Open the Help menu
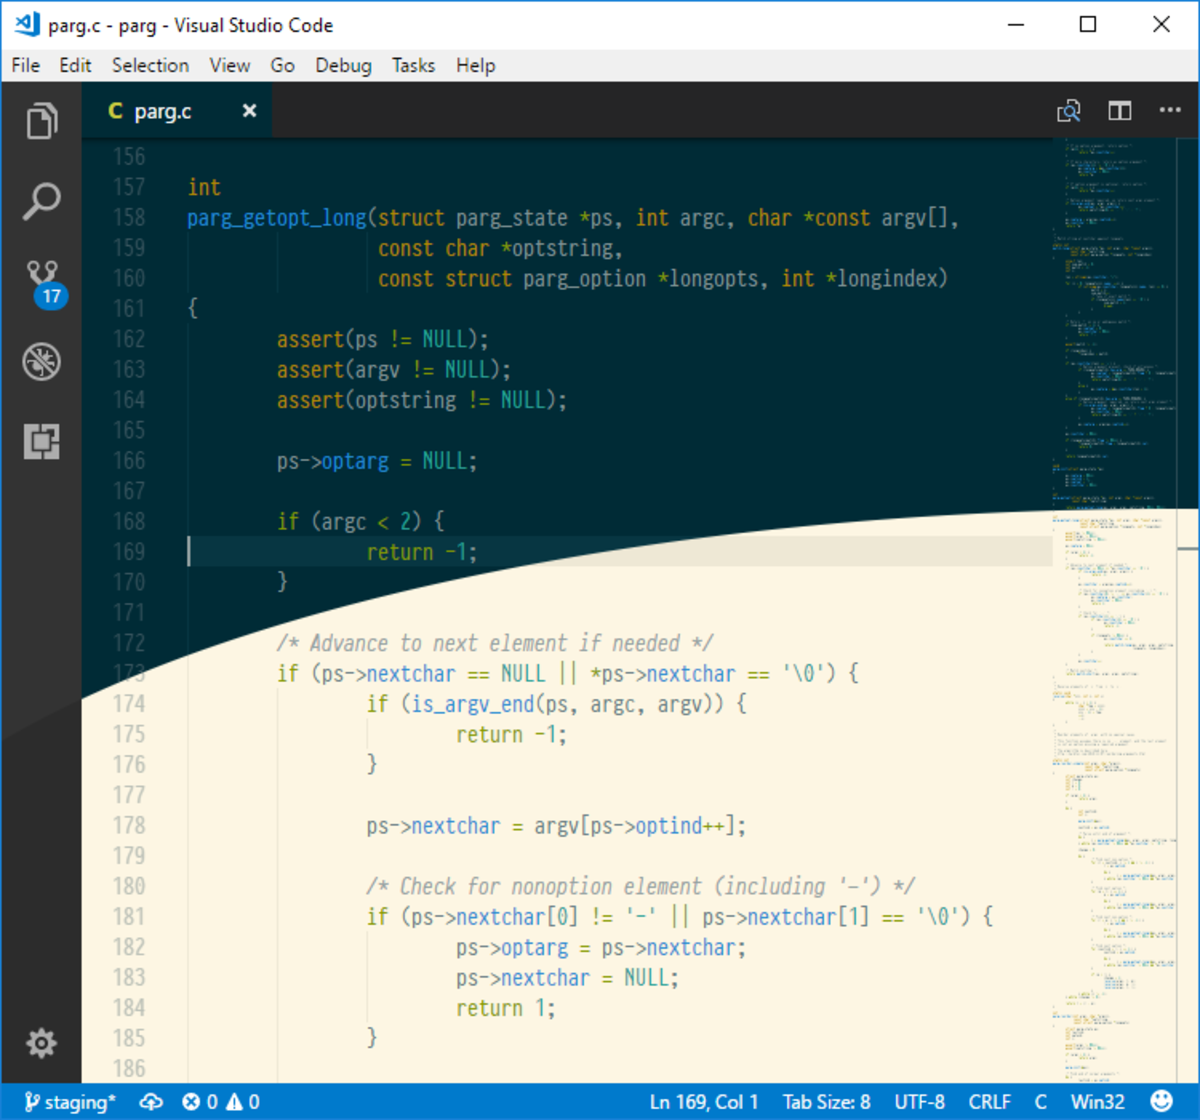1200x1120 pixels. click(x=476, y=65)
